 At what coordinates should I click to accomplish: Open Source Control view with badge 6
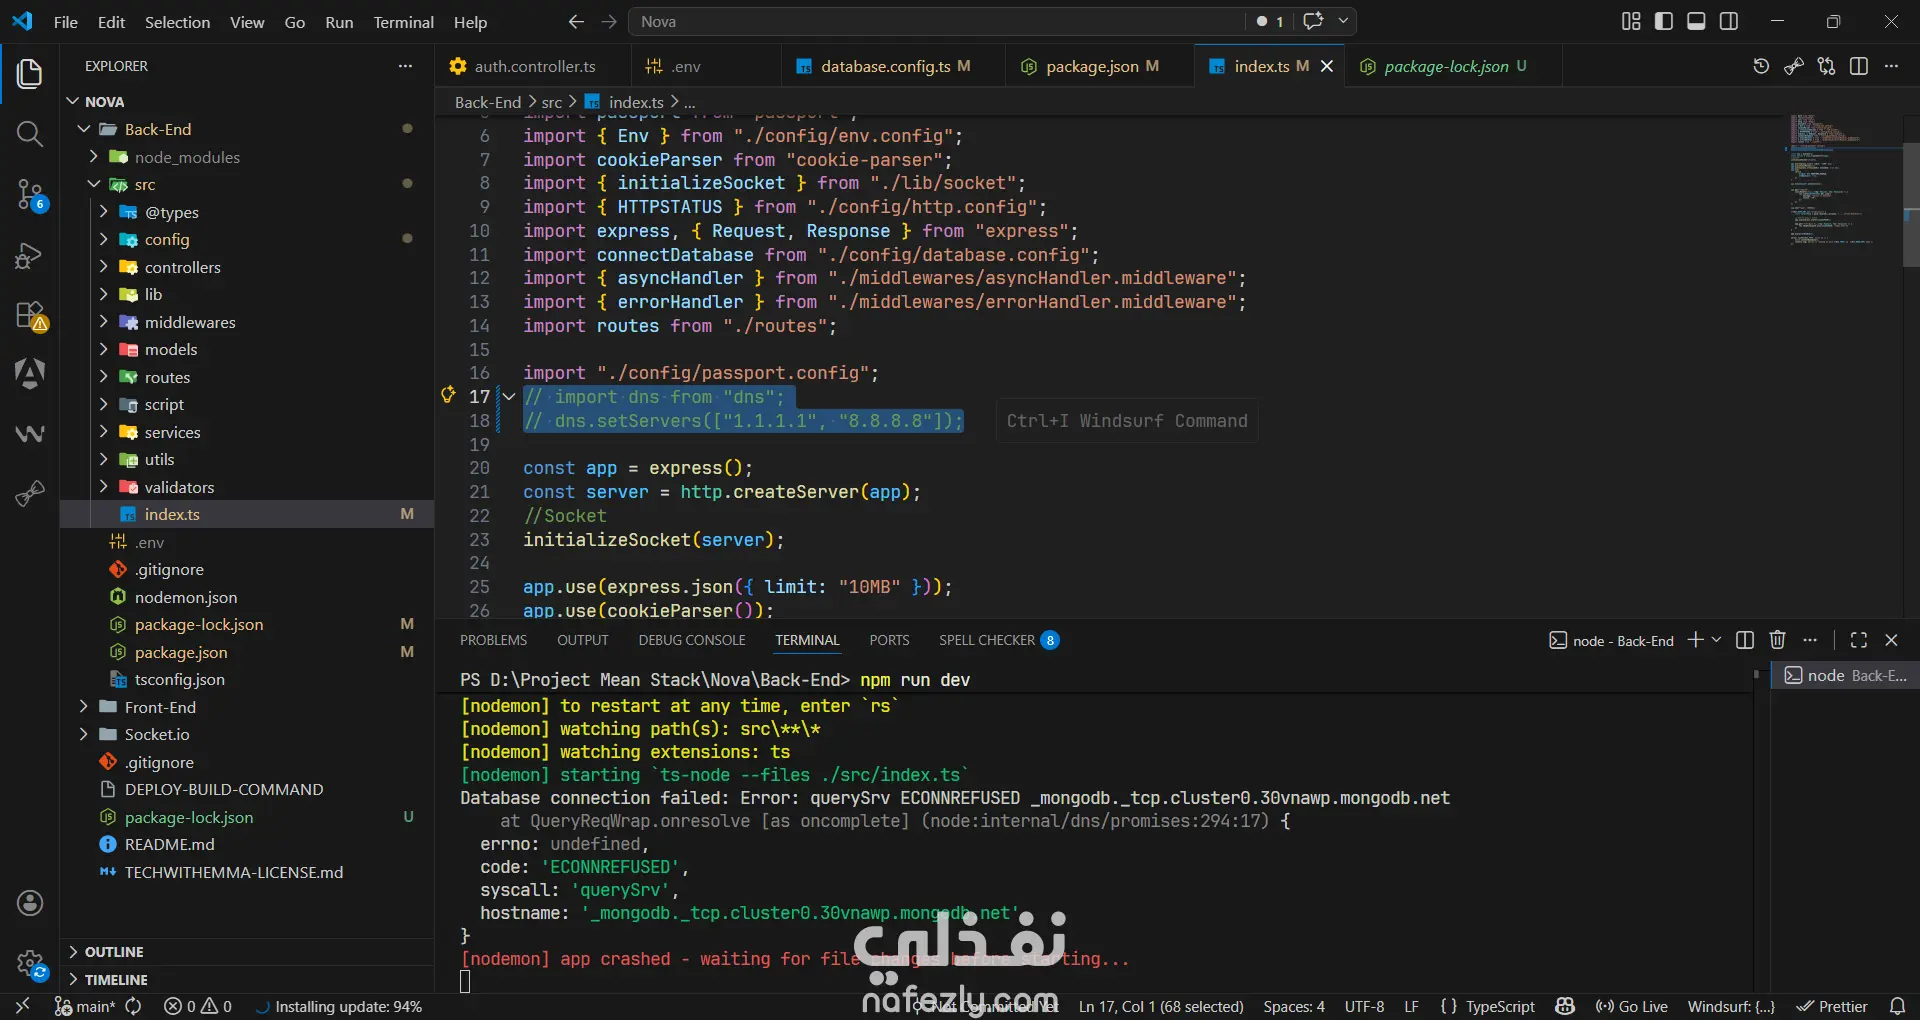pos(29,194)
